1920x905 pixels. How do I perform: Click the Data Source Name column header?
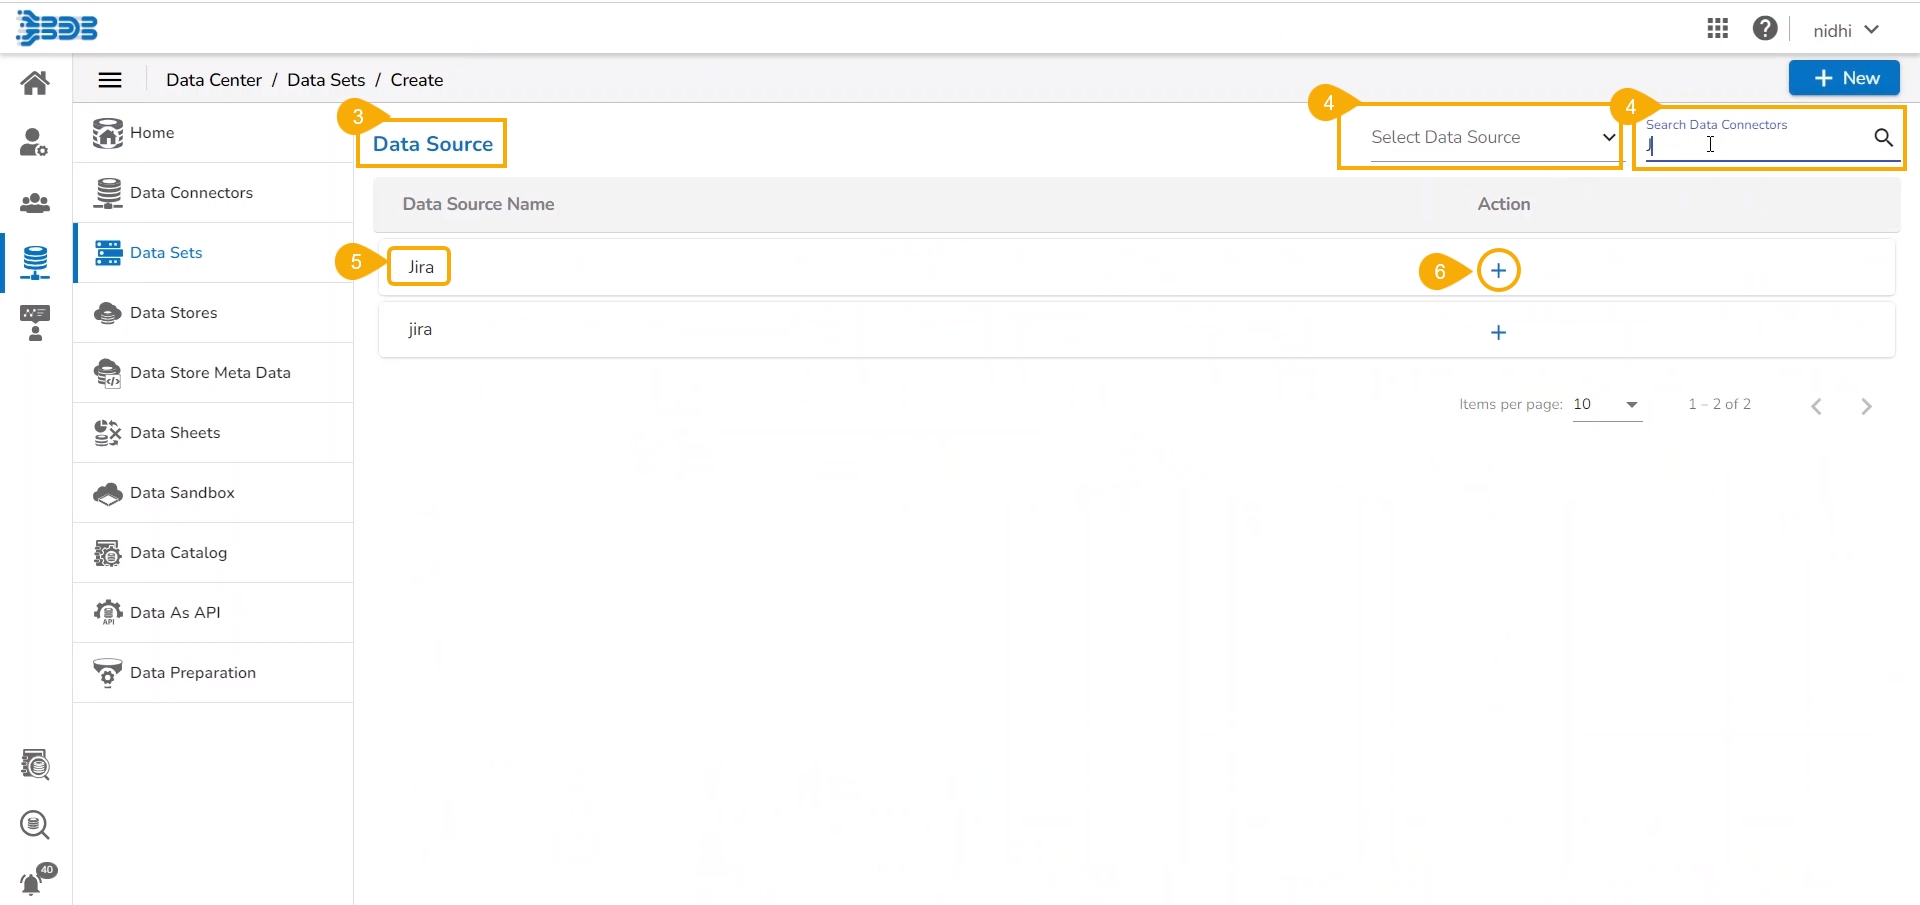[x=478, y=204]
